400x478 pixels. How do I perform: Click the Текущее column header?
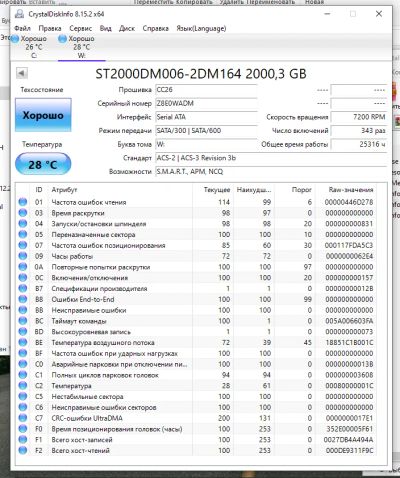tap(217, 190)
